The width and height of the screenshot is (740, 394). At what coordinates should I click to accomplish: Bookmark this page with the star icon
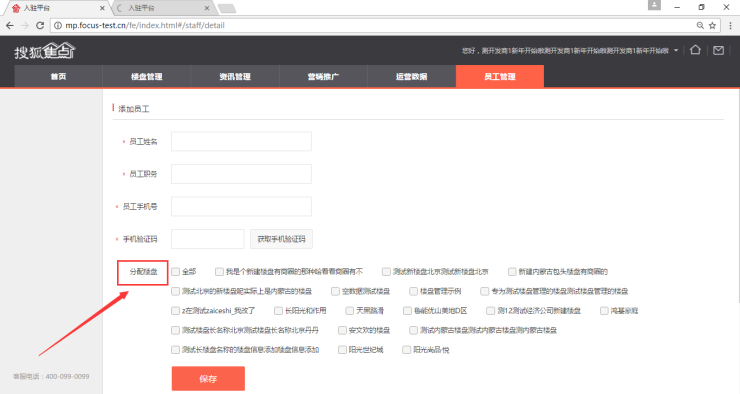click(713, 25)
